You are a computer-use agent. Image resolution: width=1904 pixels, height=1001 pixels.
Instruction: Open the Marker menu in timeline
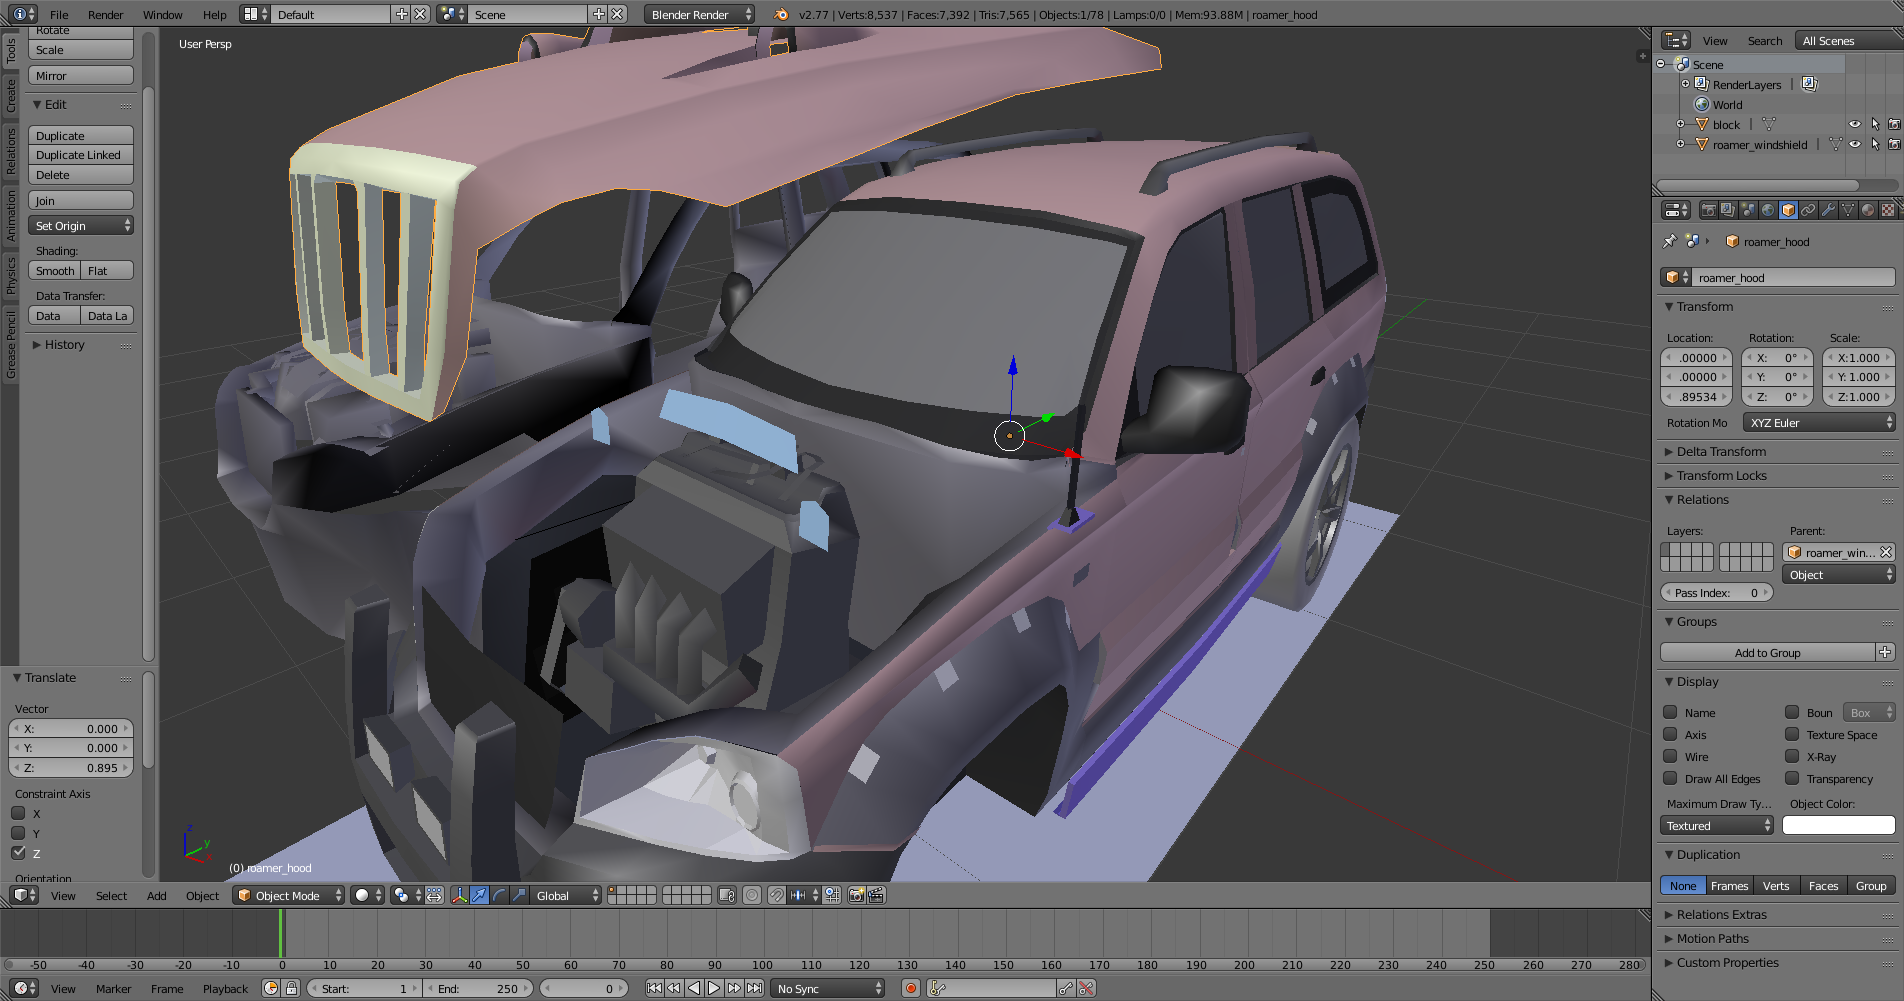click(x=113, y=989)
